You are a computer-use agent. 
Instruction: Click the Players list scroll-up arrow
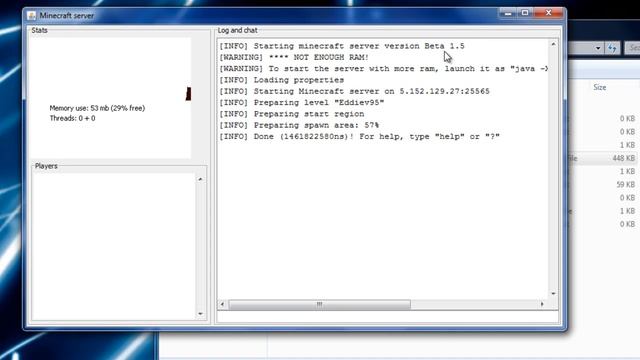(x=200, y=179)
